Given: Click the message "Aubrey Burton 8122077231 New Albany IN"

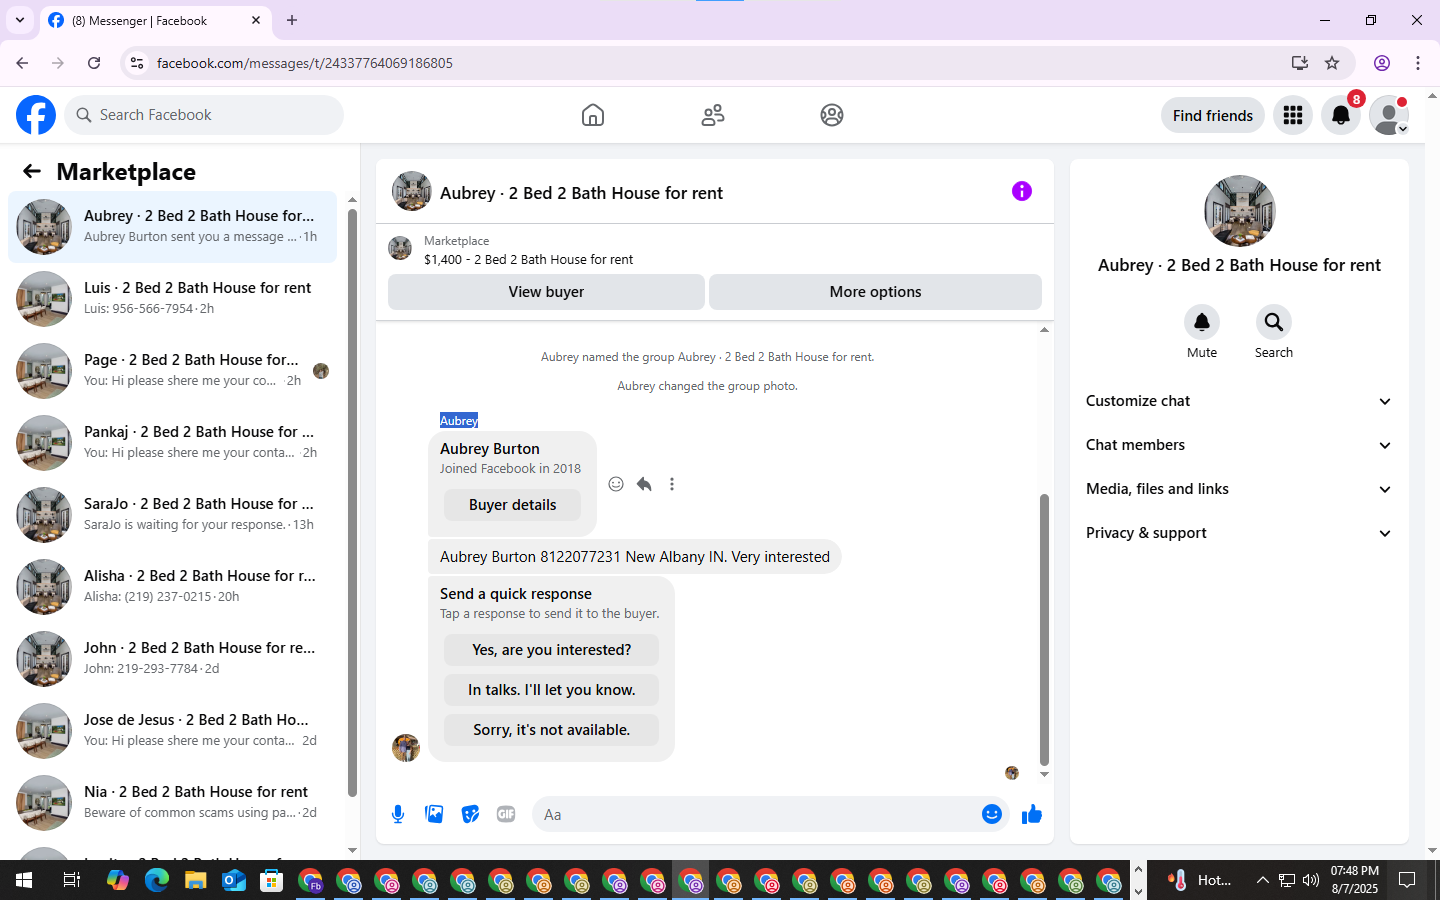Looking at the screenshot, I should (635, 557).
